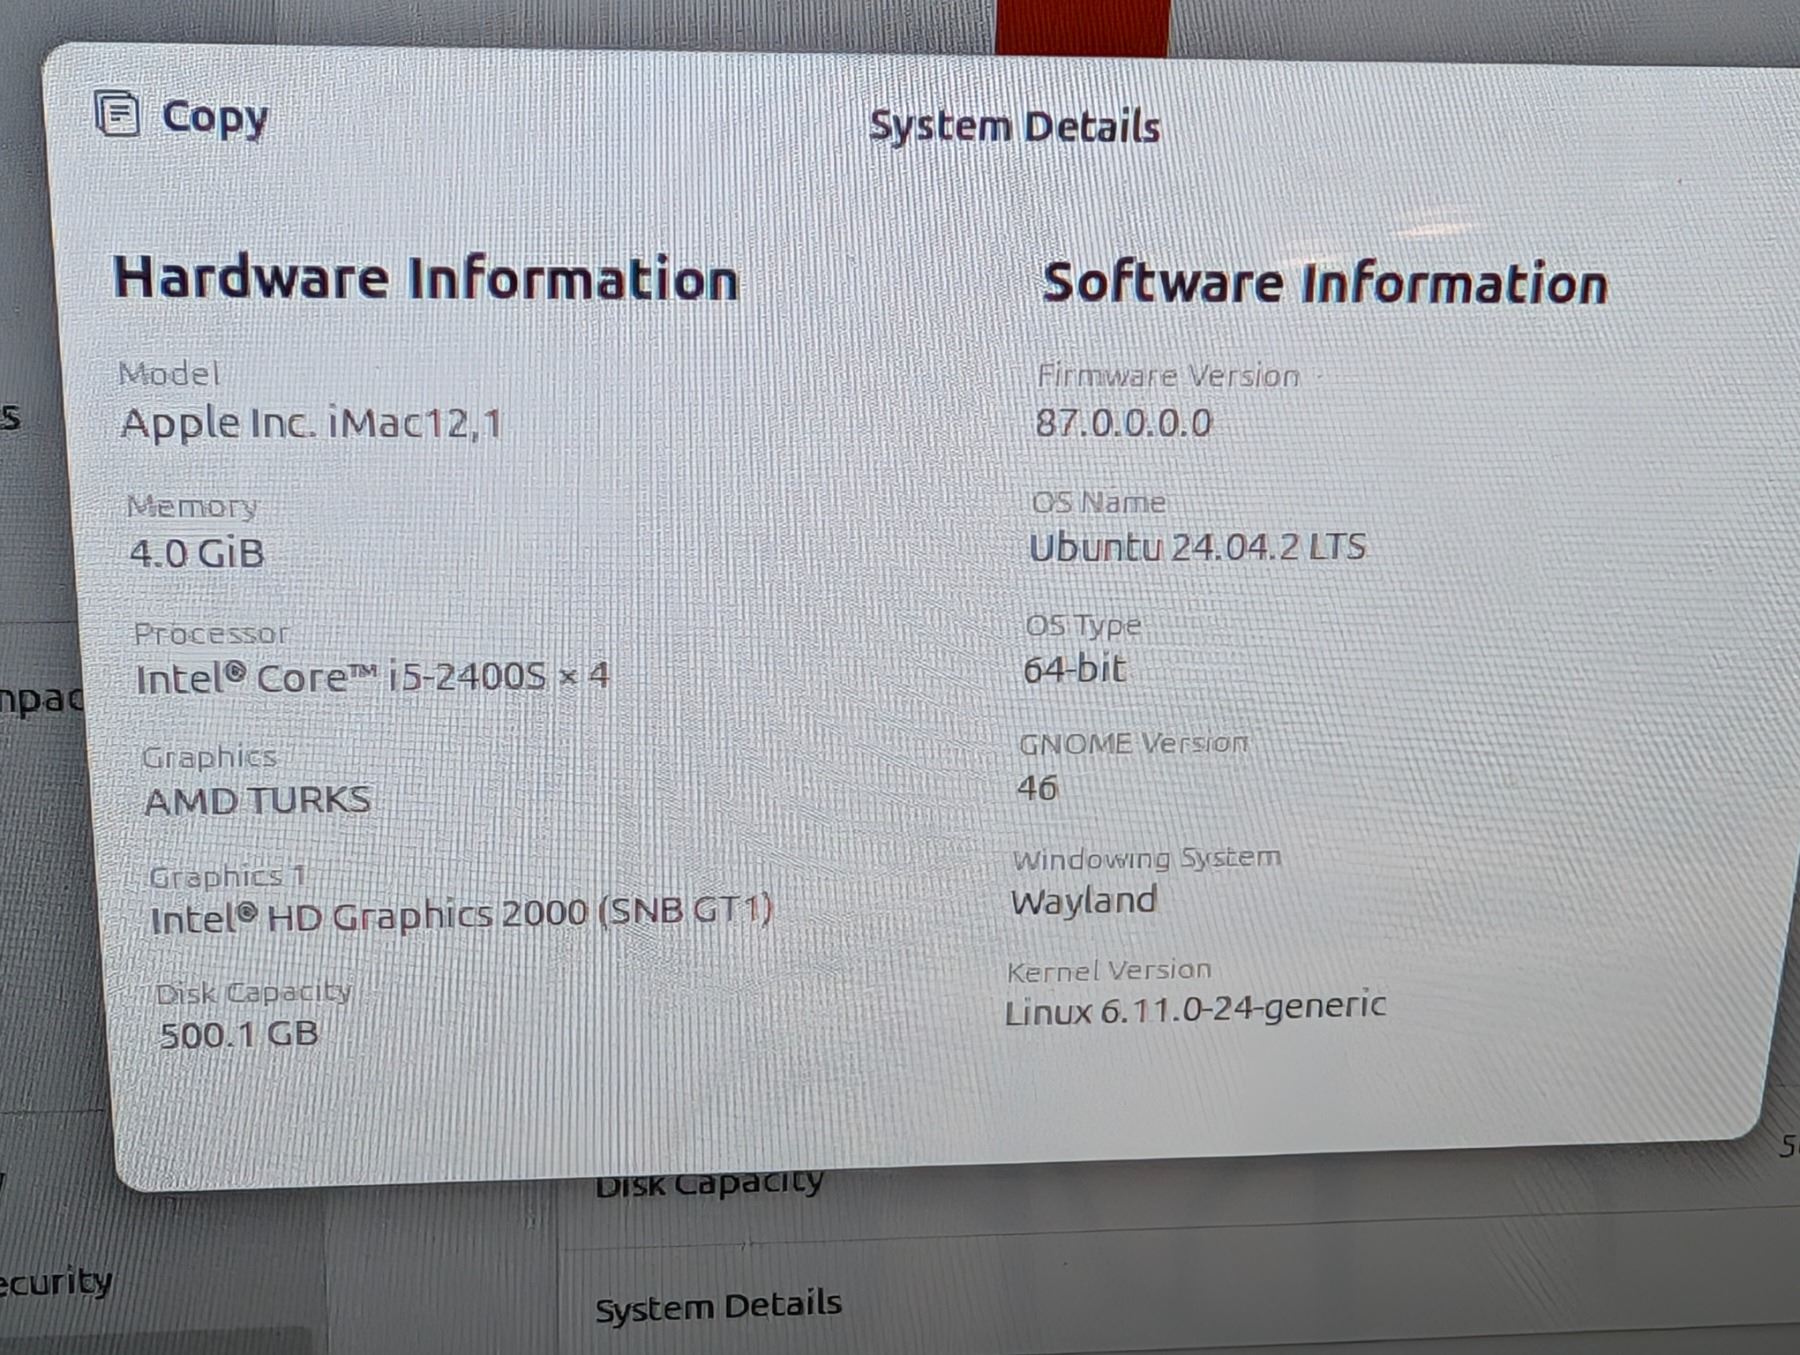Click the AMD TURKS graphics value
The width and height of the screenshot is (1800, 1355).
258,801
